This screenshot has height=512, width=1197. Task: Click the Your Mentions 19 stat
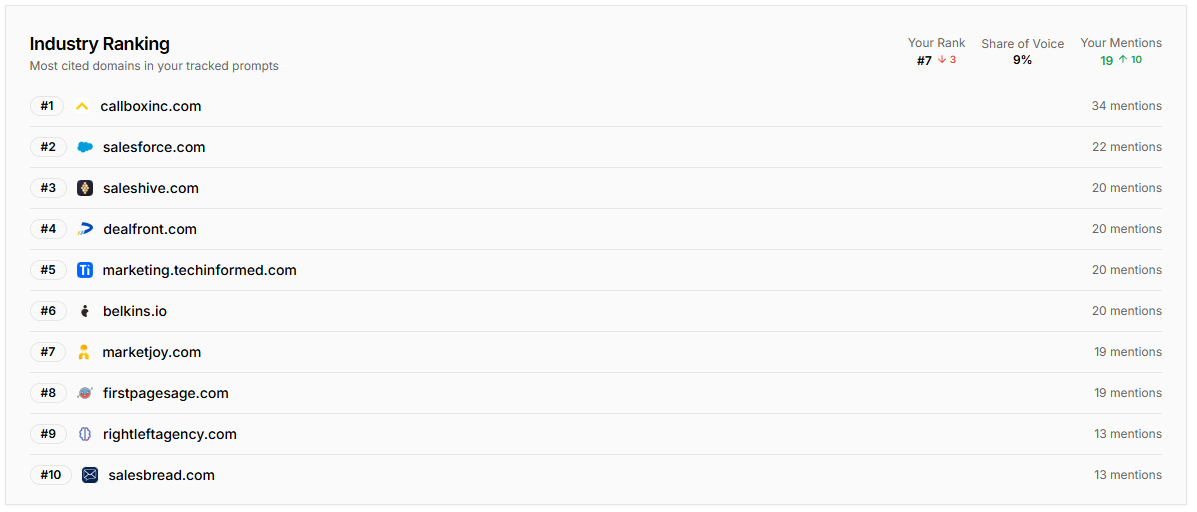click(1121, 60)
